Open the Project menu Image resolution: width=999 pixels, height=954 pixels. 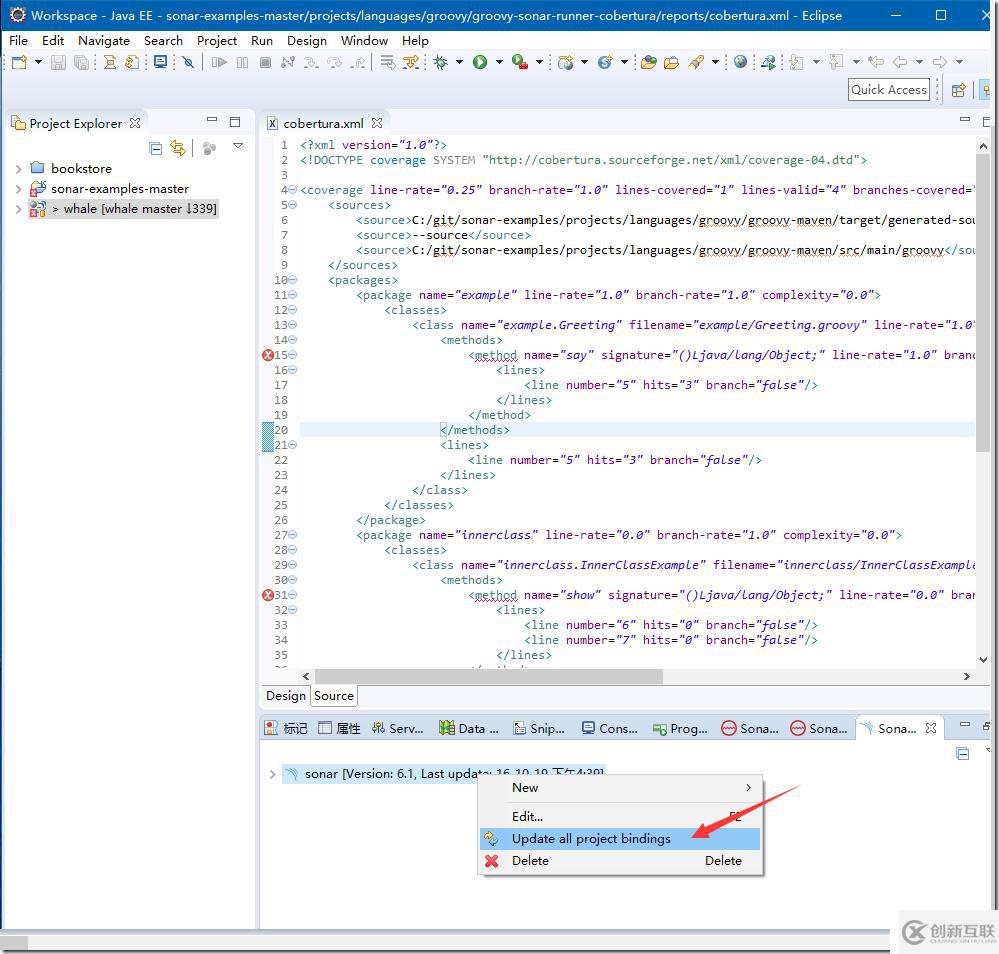point(217,40)
